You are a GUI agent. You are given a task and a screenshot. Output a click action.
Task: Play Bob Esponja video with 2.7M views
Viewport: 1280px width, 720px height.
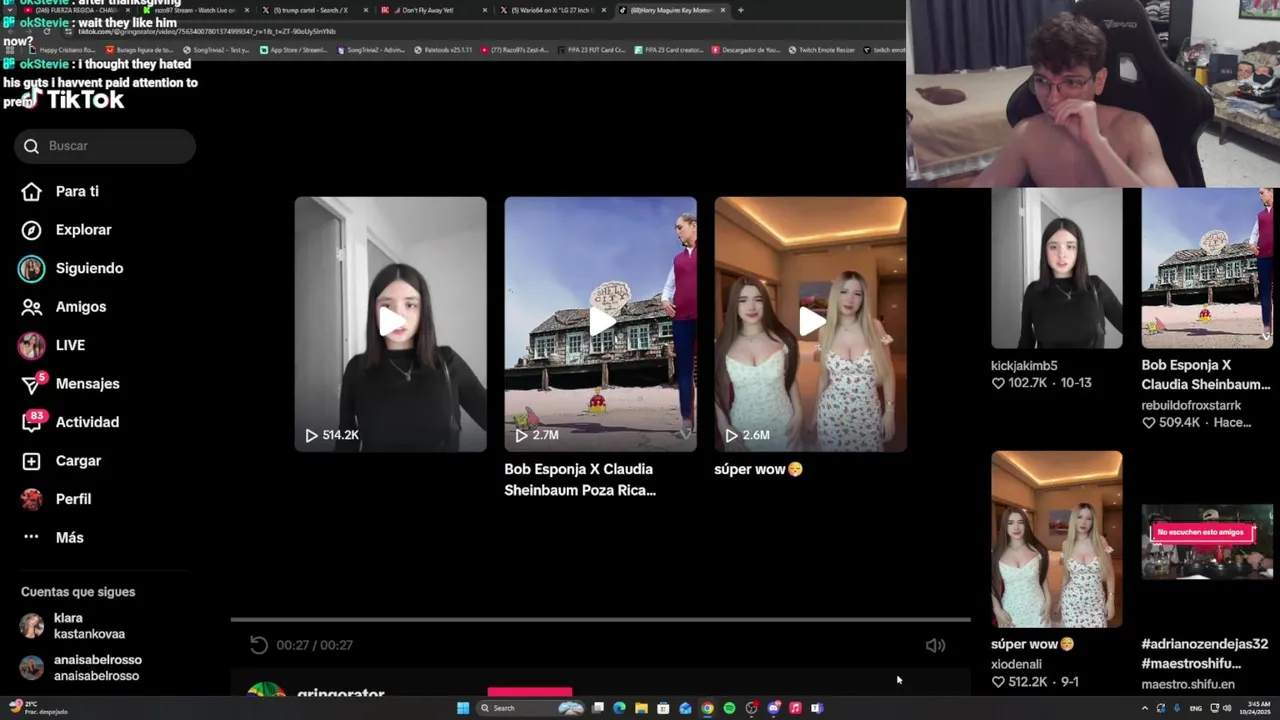click(600, 324)
